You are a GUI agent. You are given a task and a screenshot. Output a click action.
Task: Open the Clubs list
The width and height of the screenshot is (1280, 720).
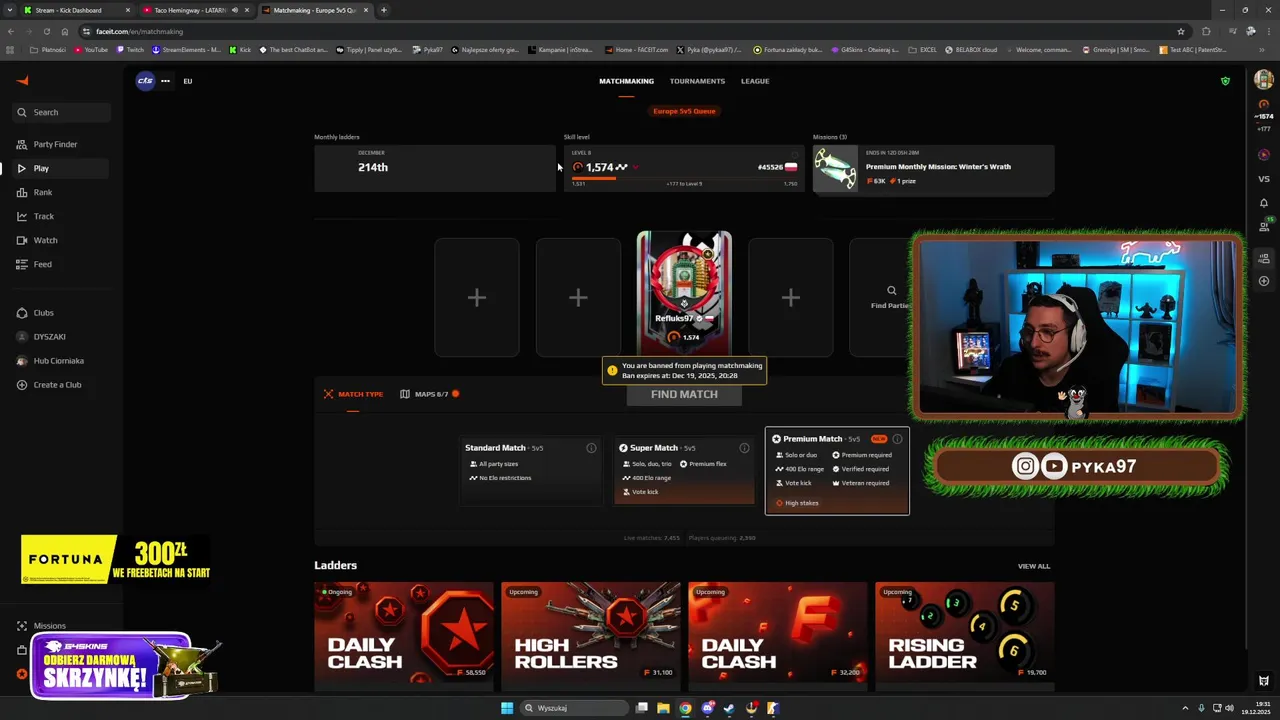pos(60,313)
